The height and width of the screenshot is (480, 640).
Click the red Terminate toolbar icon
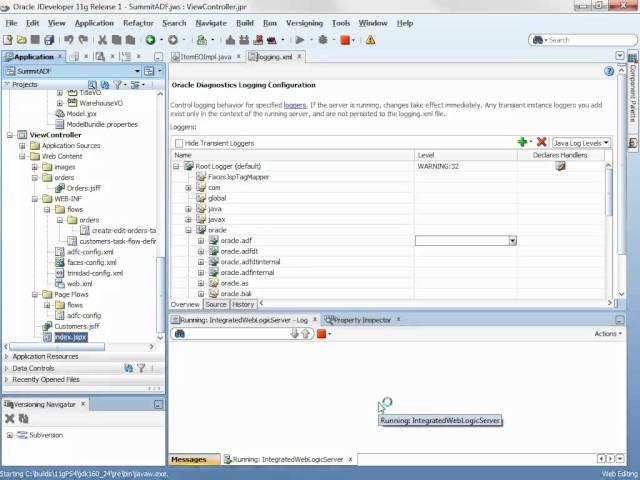(345, 40)
